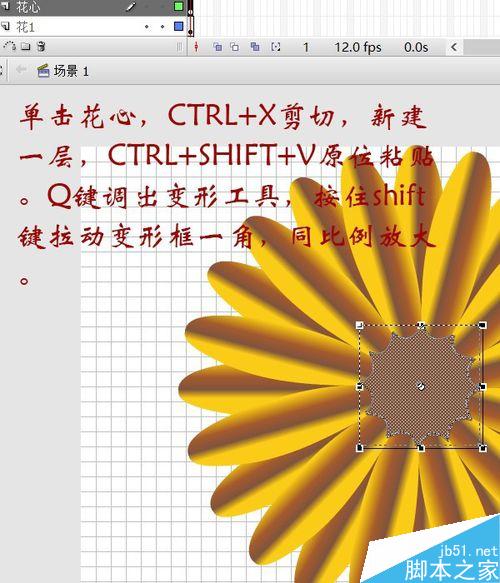This screenshot has height=583, width=500.
Task: Toggle visibility dot of 花1 layer
Action: [x=147, y=27]
